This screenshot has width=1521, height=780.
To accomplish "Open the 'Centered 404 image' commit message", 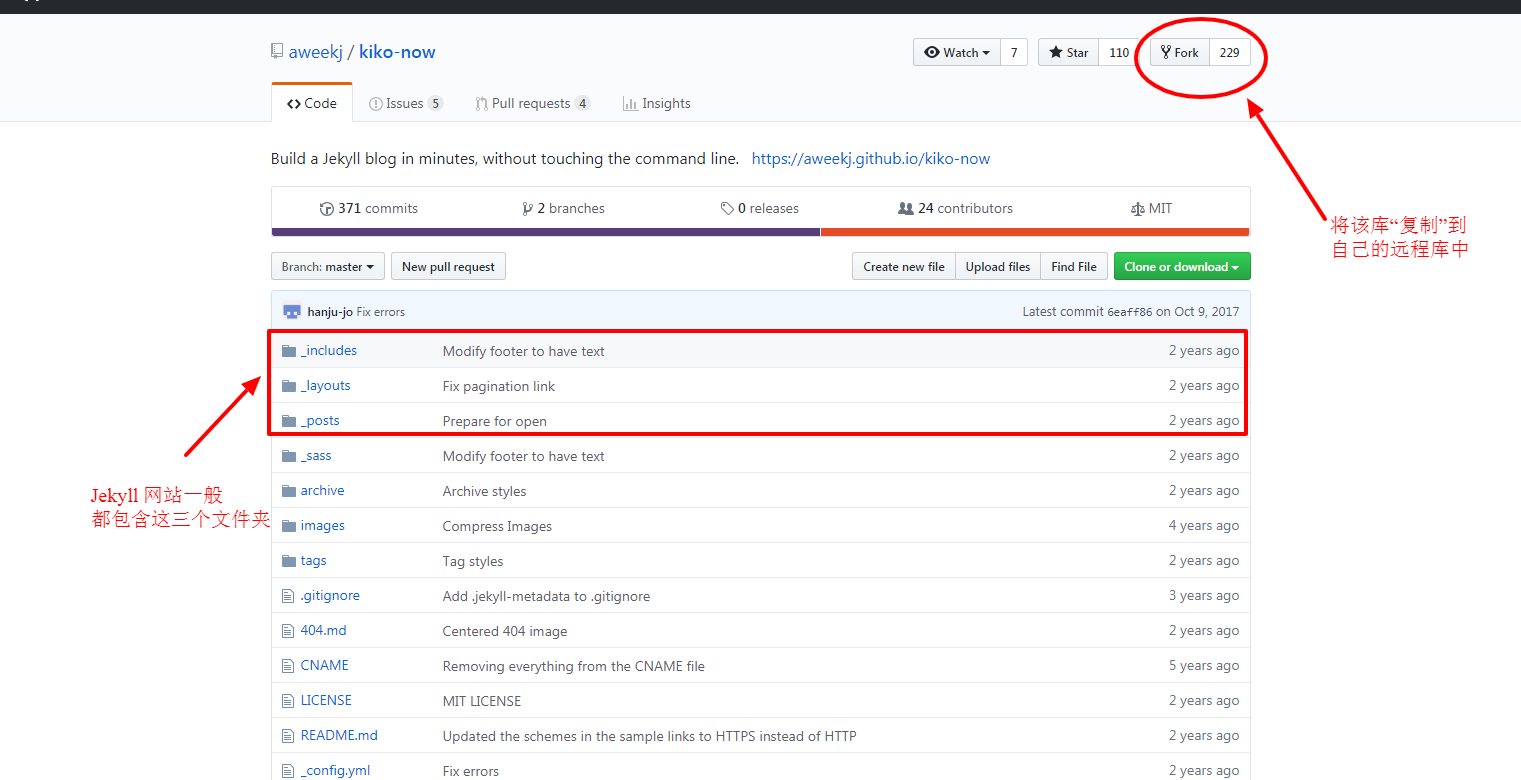I will tap(505, 631).
